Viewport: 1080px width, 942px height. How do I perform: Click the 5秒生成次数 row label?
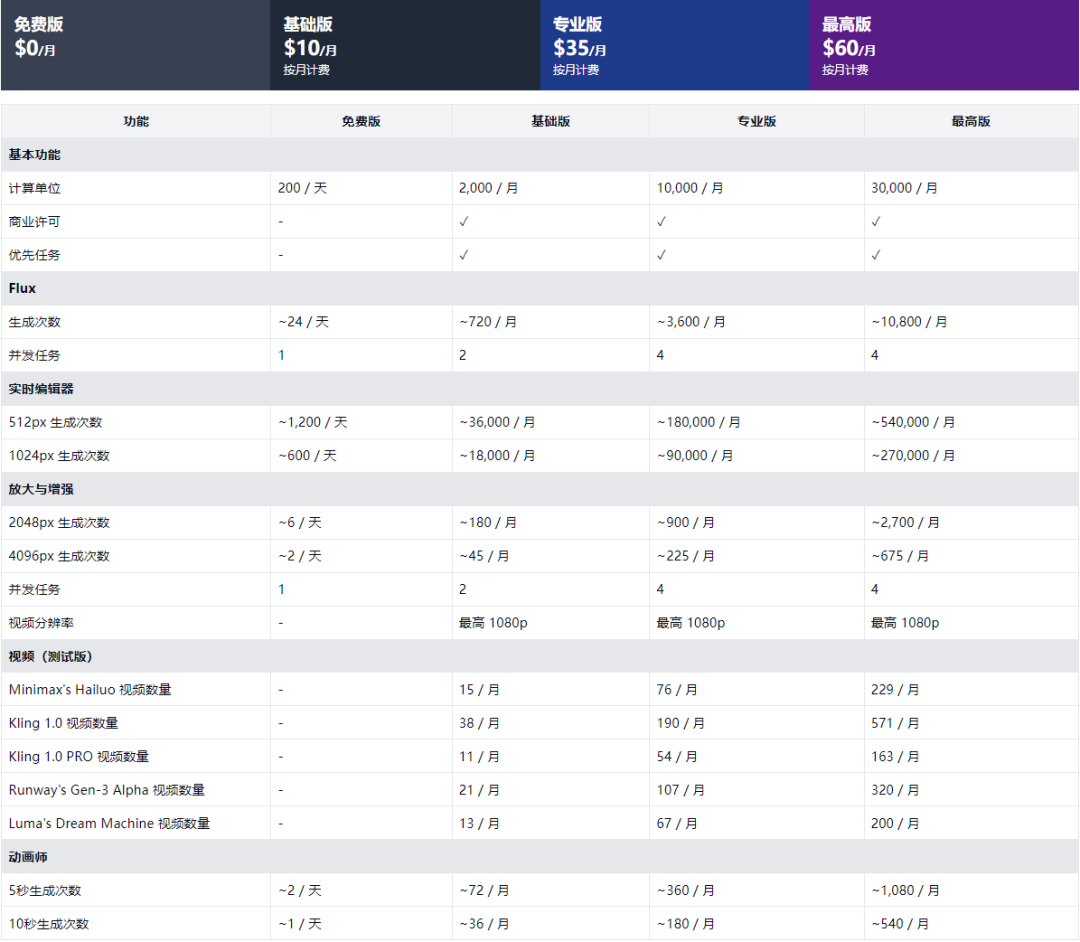[x=45, y=891]
